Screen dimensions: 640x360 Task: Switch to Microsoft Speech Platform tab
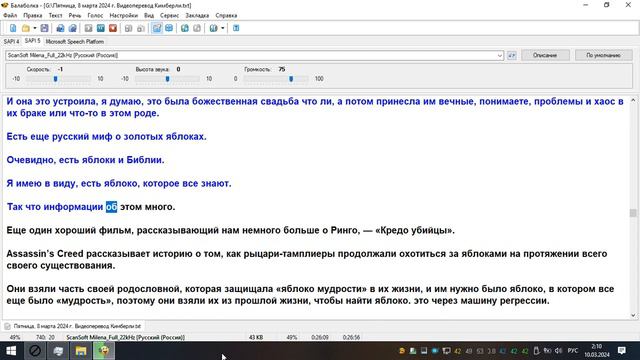(75, 42)
